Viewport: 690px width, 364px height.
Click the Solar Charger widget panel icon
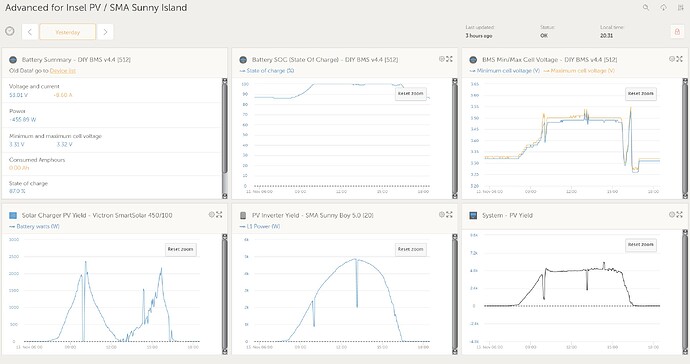13,215
